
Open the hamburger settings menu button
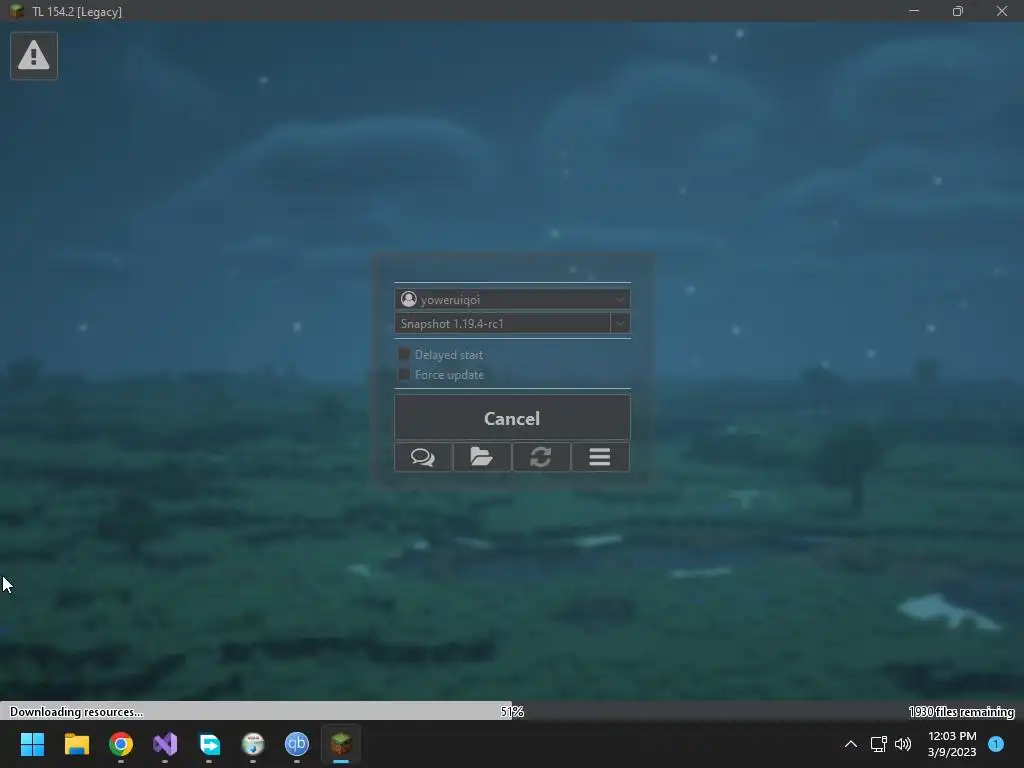point(600,456)
